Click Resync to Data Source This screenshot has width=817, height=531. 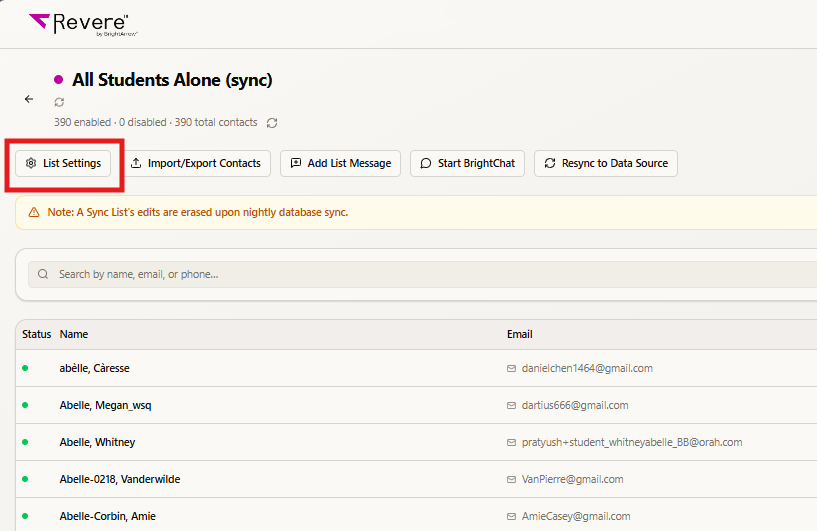[606, 164]
